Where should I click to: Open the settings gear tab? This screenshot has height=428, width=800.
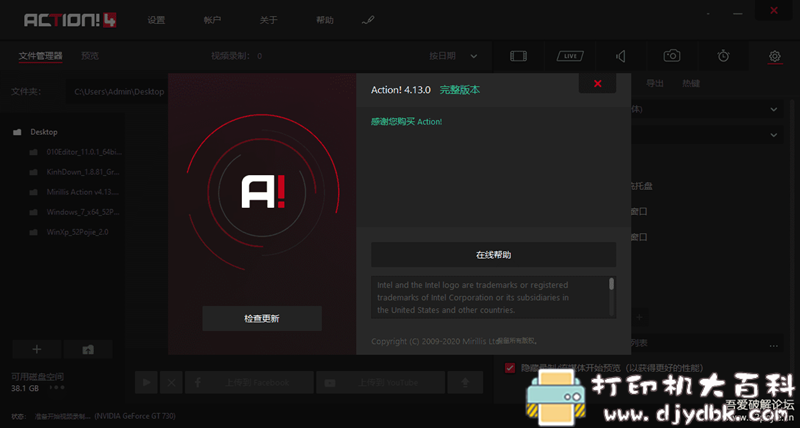click(774, 56)
